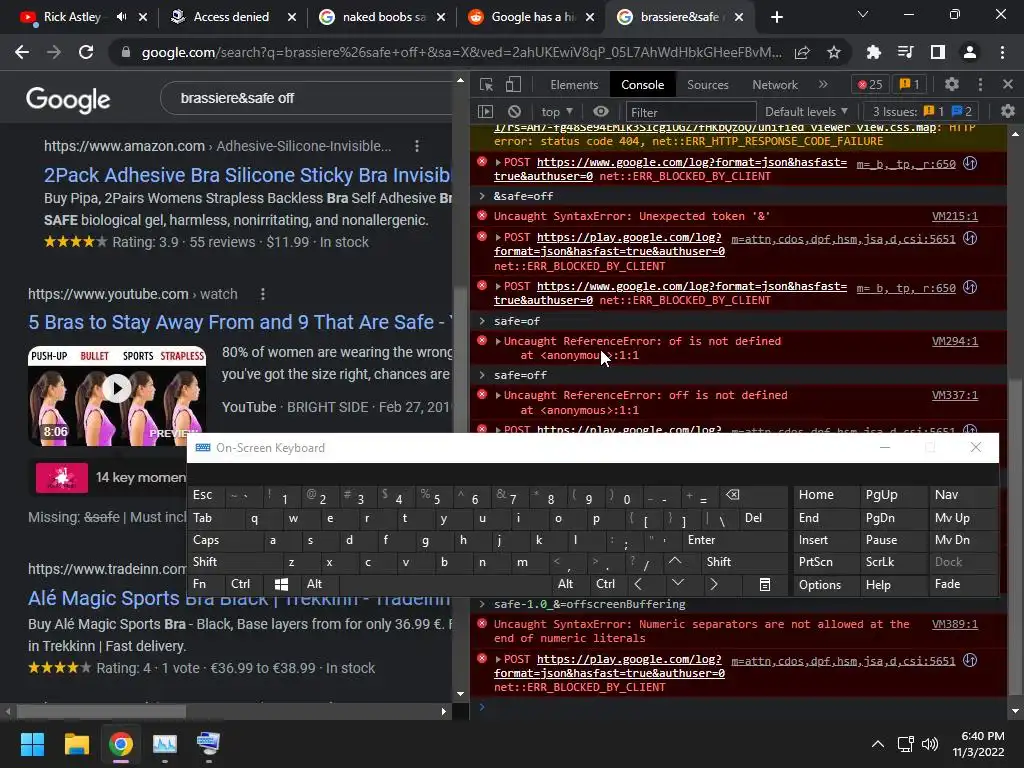This screenshot has width=1024, height=768.
Task: Click the Windows key on On-Screen Keyboard
Action: click(x=281, y=584)
